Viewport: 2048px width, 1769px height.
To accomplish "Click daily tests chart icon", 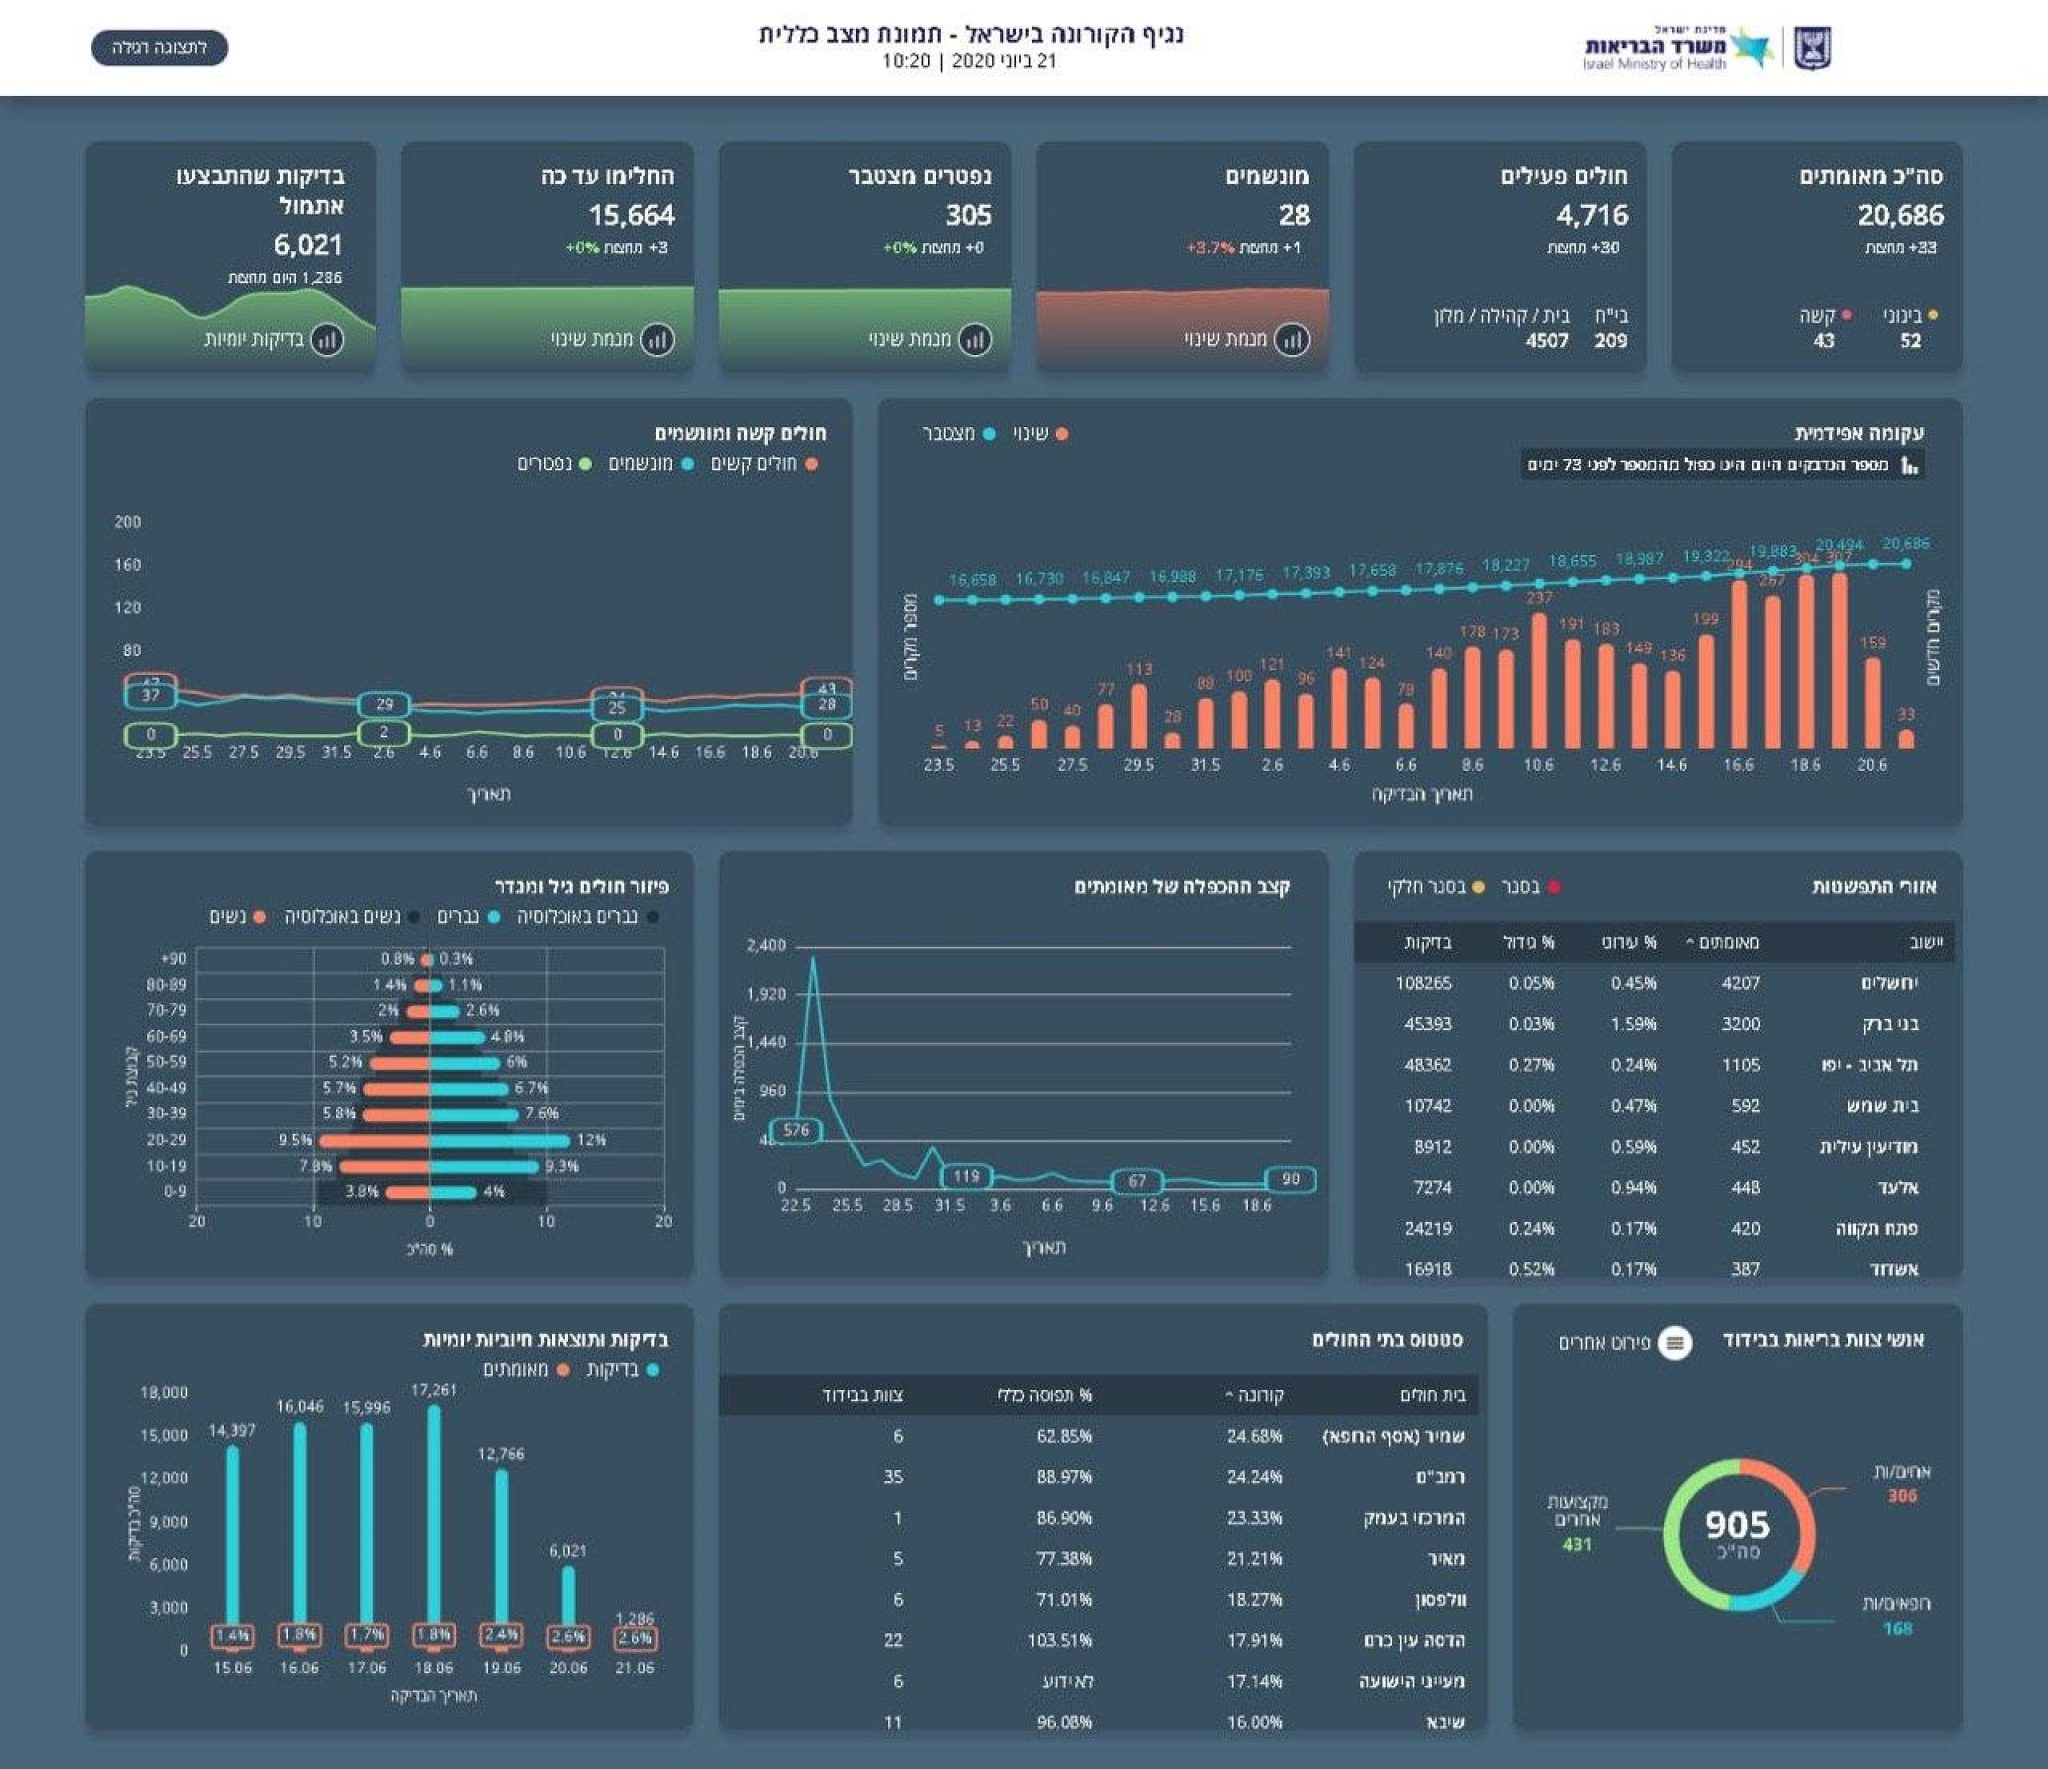I will coord(327,340).
